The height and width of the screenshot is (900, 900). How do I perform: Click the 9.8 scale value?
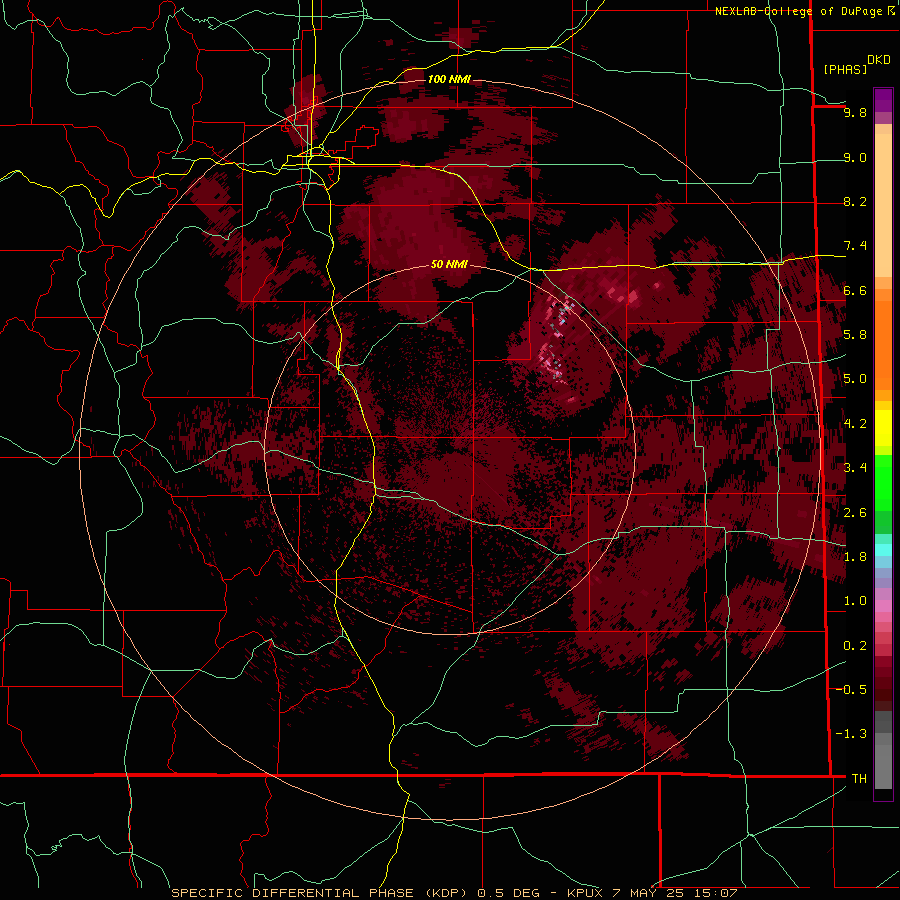(855, 112)
